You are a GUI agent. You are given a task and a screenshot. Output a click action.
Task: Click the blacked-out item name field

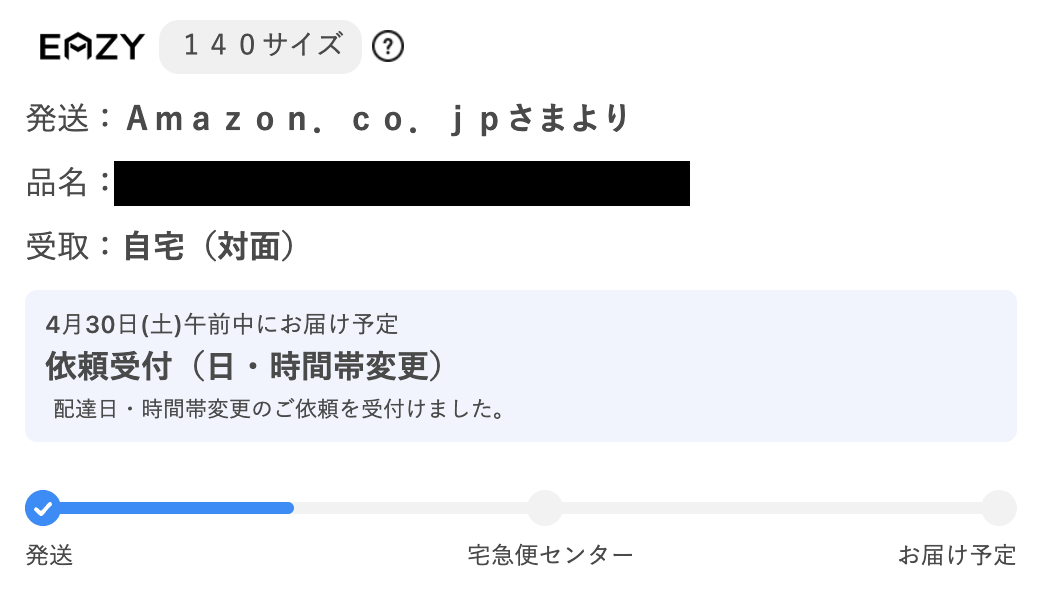[x=401, y=183]
